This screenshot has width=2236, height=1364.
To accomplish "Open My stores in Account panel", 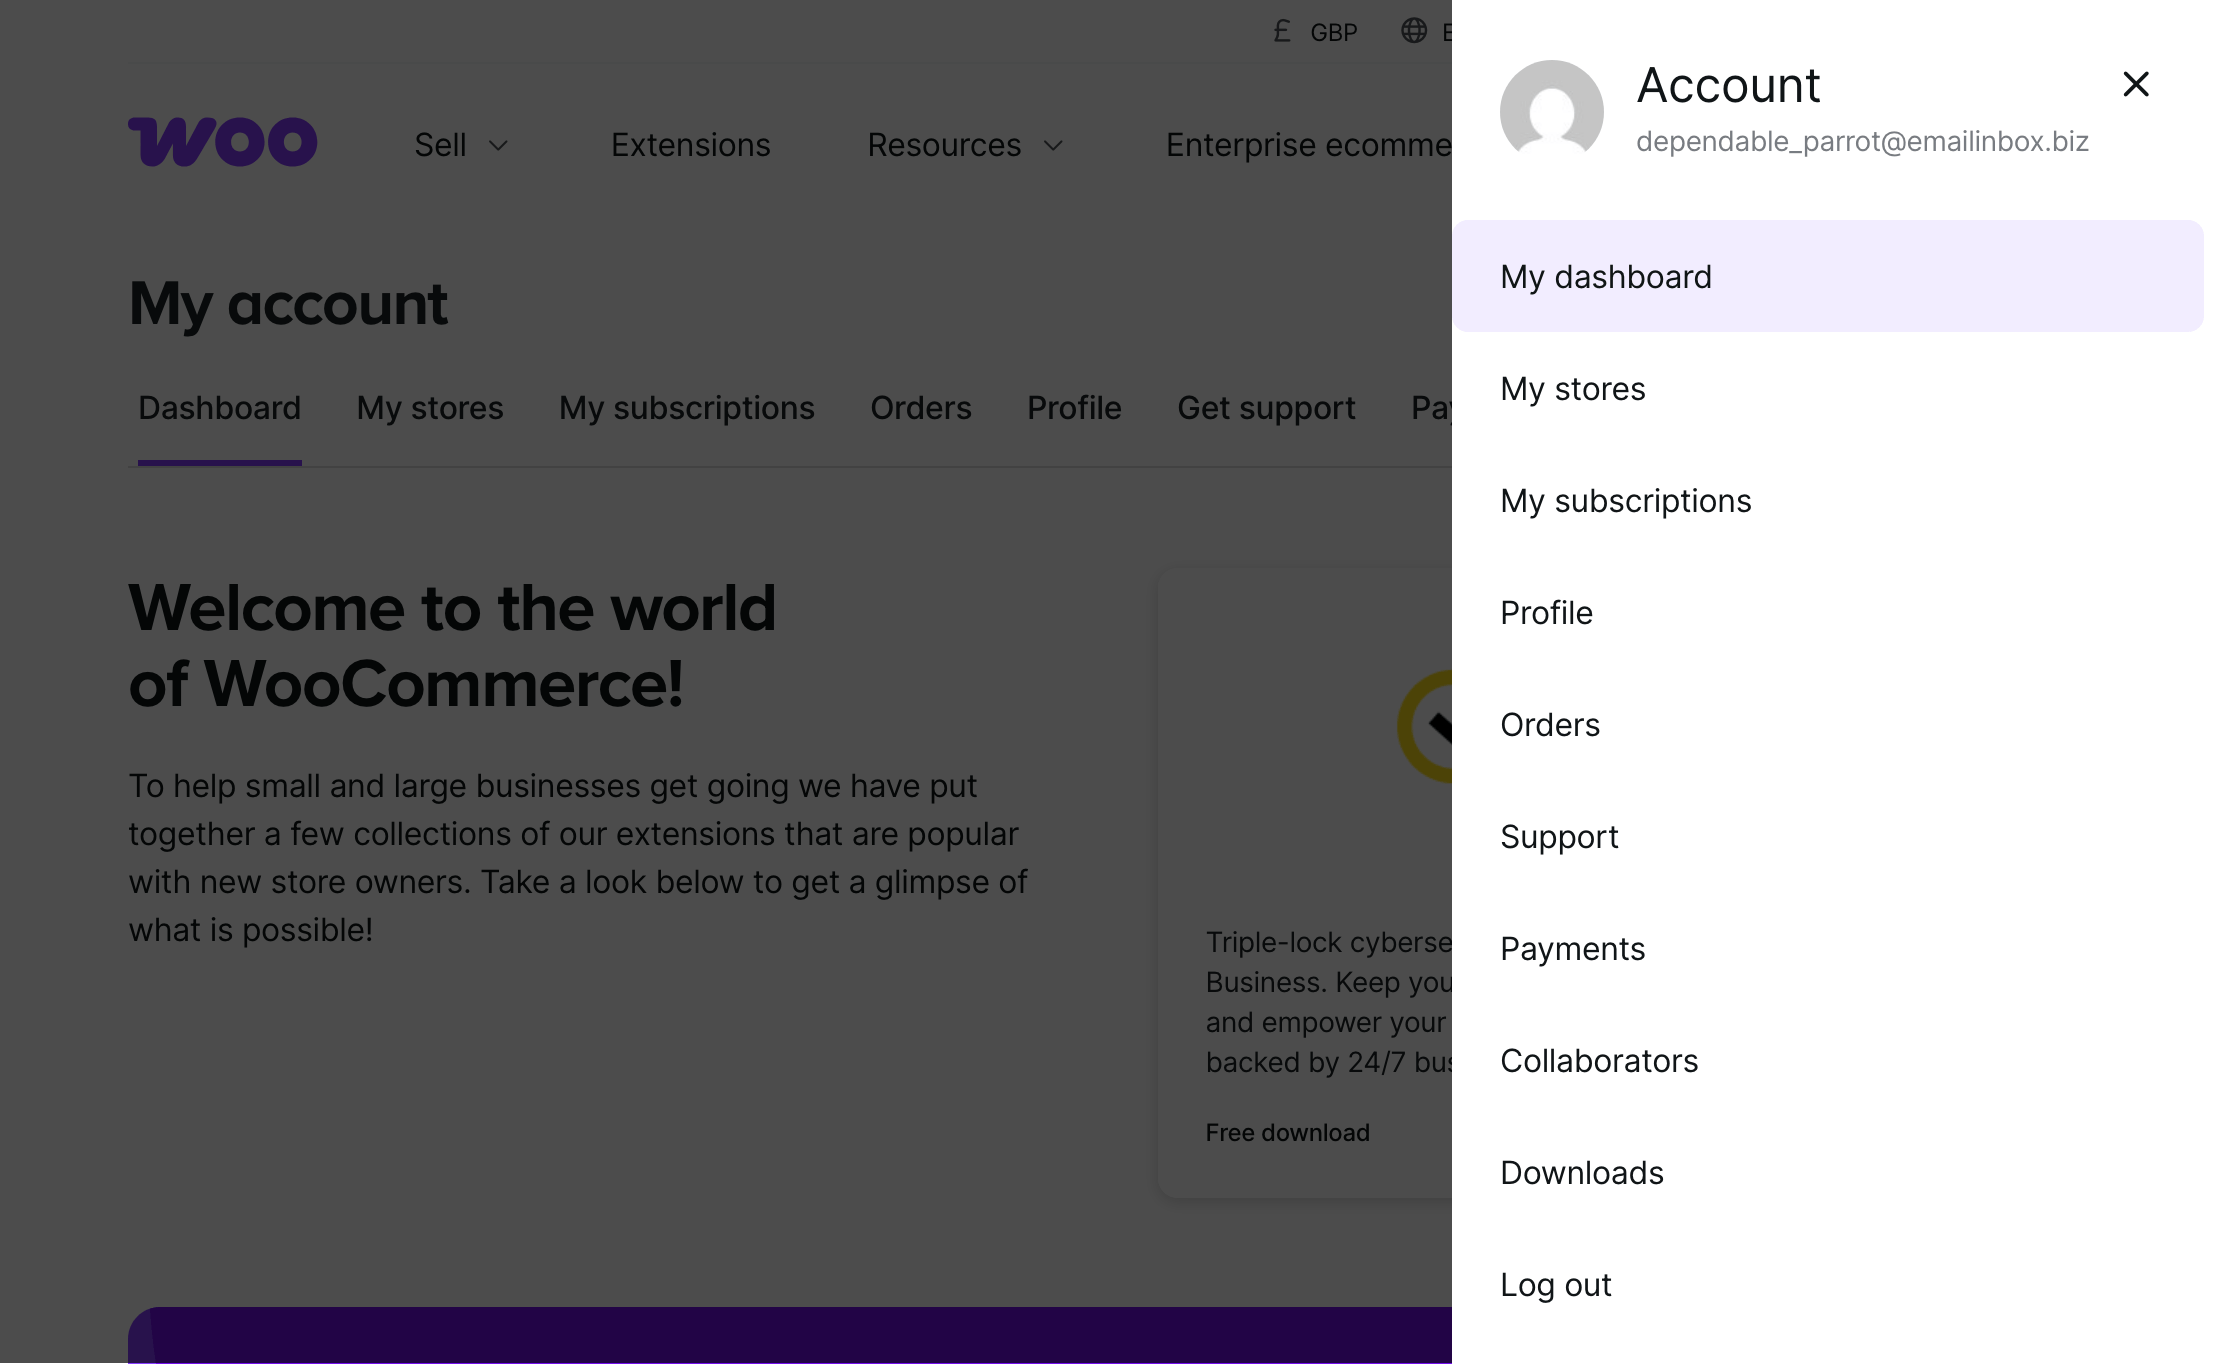I will click(x=1572, y=389).
